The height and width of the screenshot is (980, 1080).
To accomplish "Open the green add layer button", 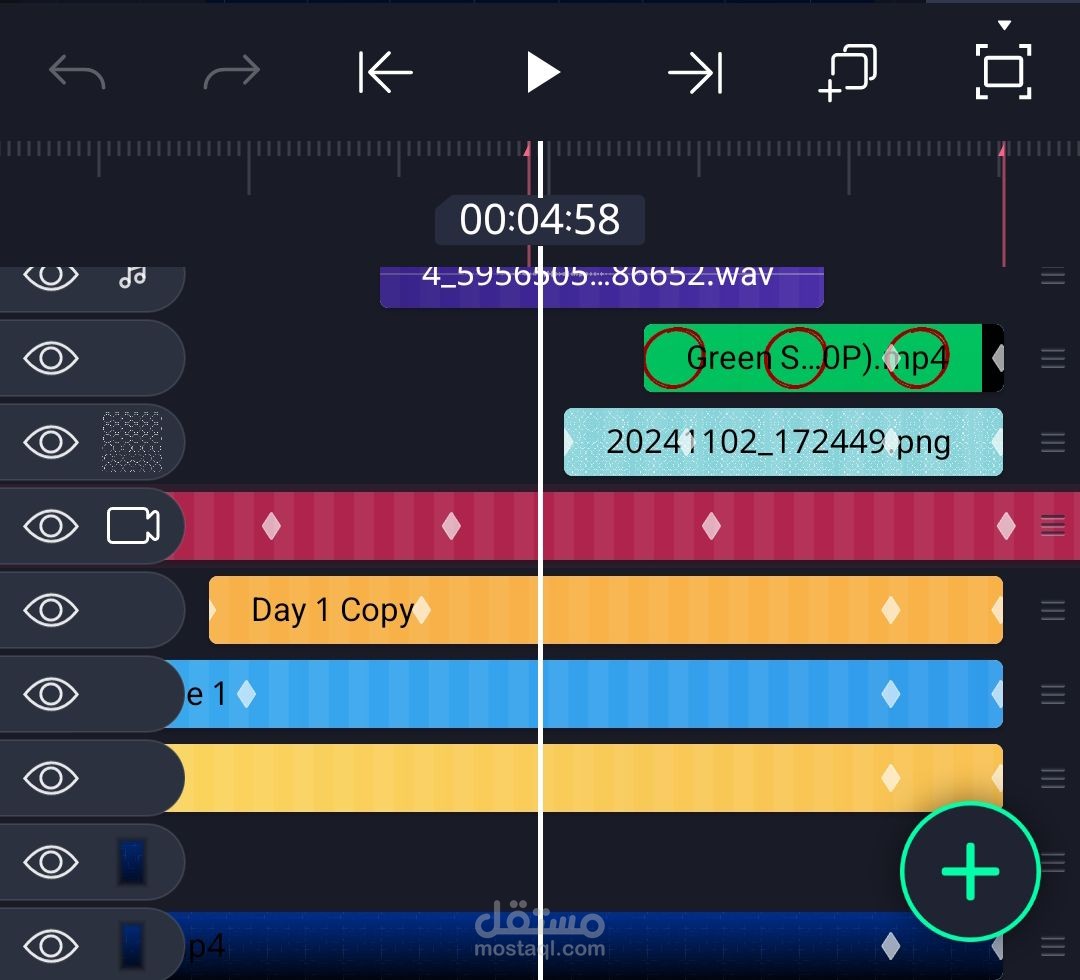I will pos(970,871).
